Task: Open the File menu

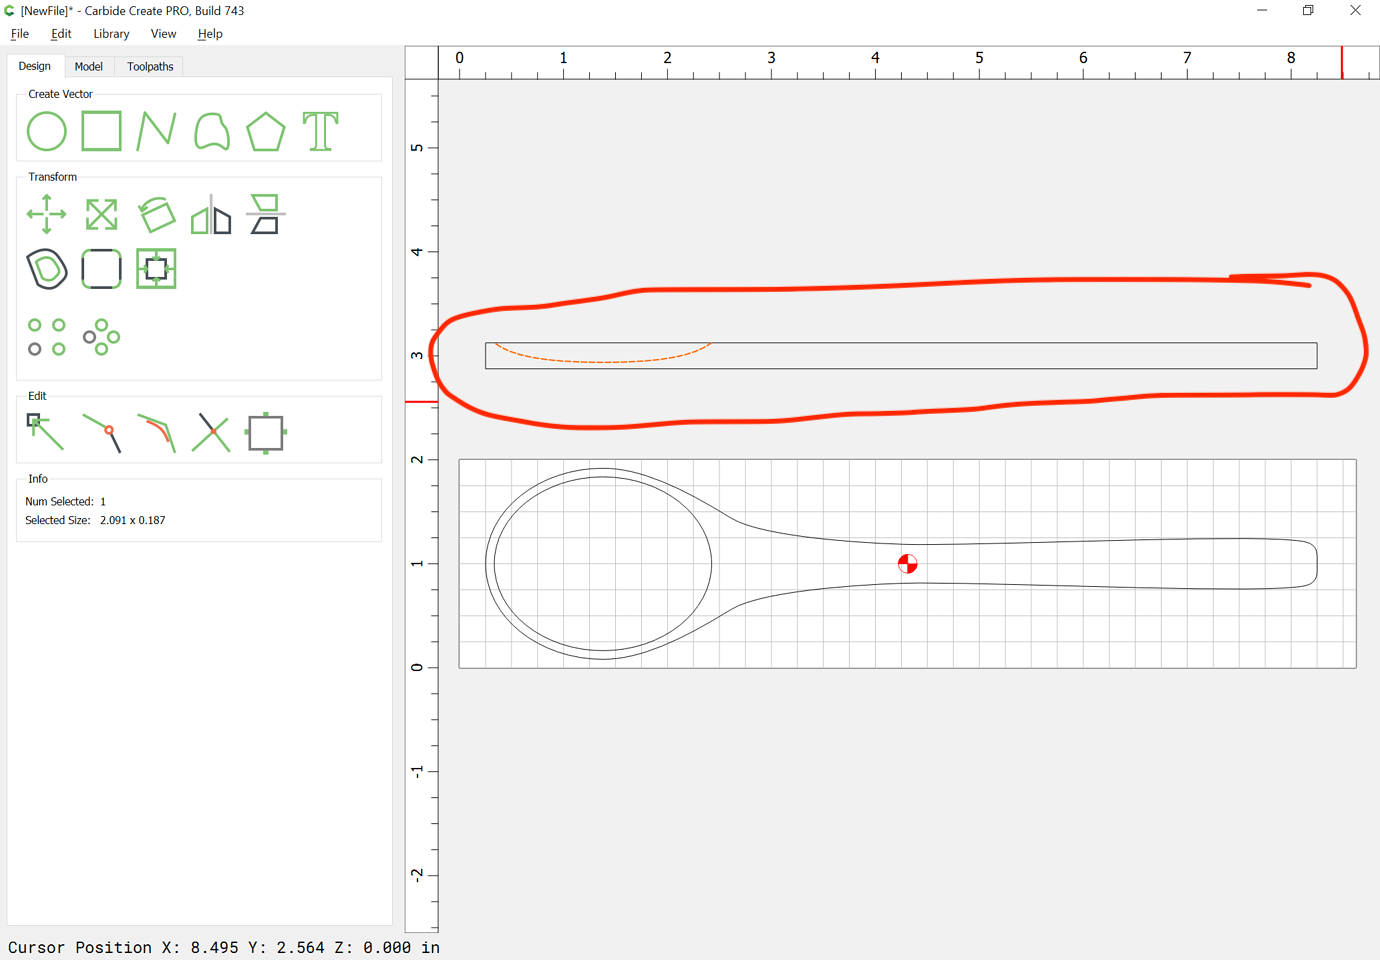Action: pyautogui.click(x=20, y=34)
